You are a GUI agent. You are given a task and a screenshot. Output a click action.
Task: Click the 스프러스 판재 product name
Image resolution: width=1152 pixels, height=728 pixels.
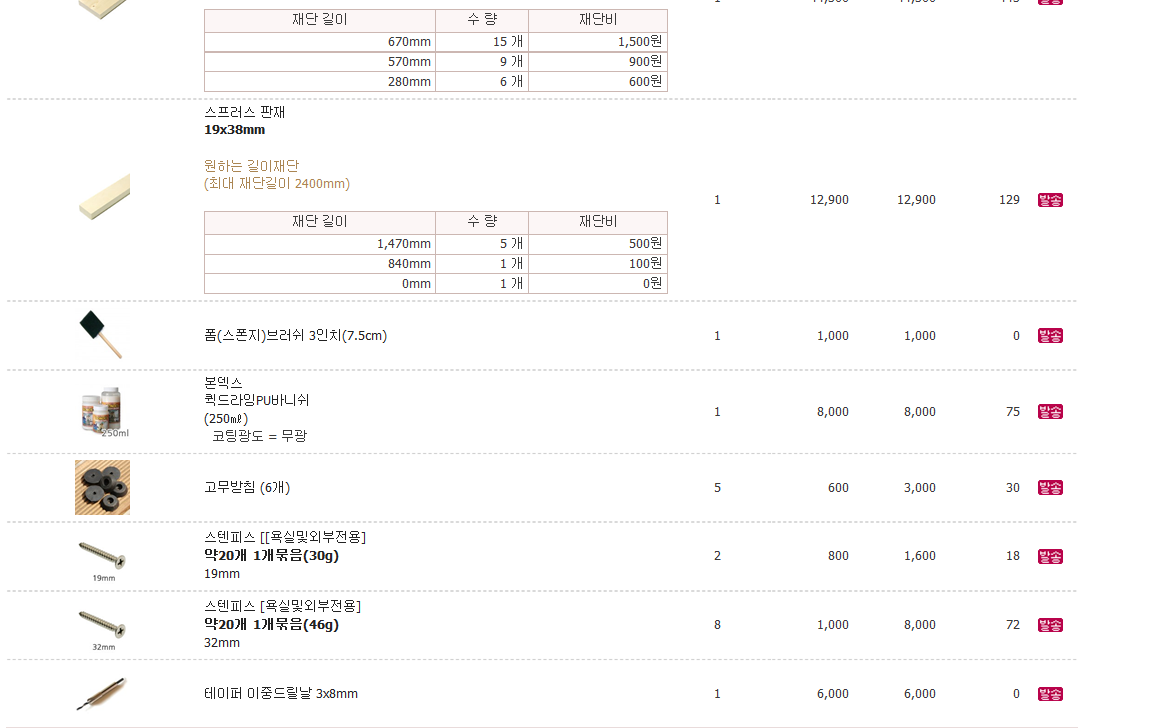click(245, 112)
